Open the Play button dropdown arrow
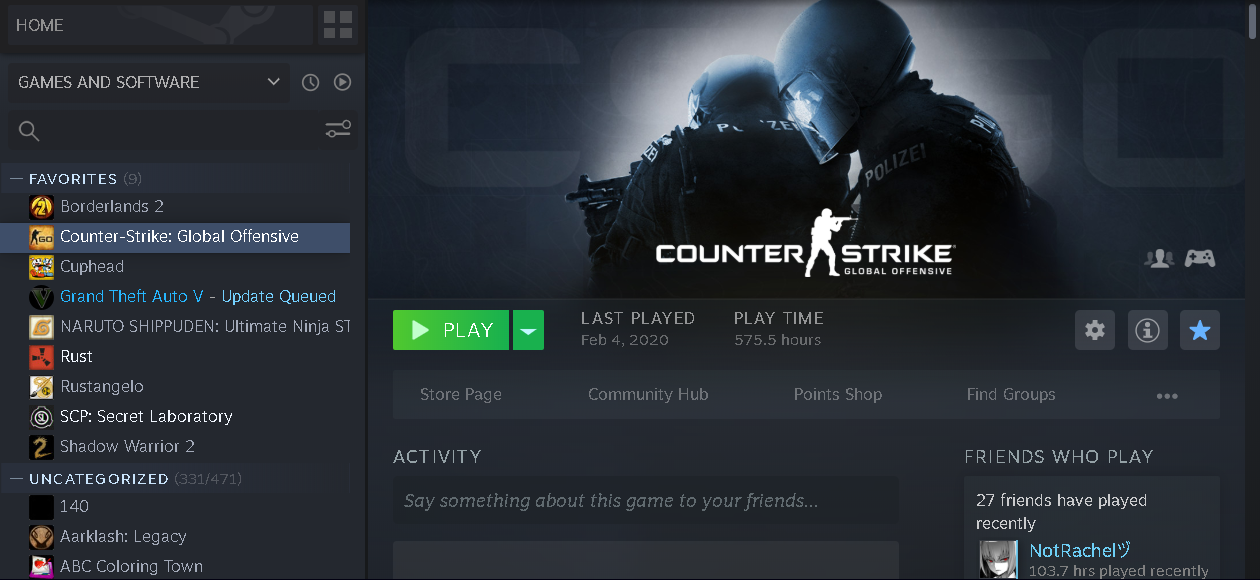 tap(528, 330)
